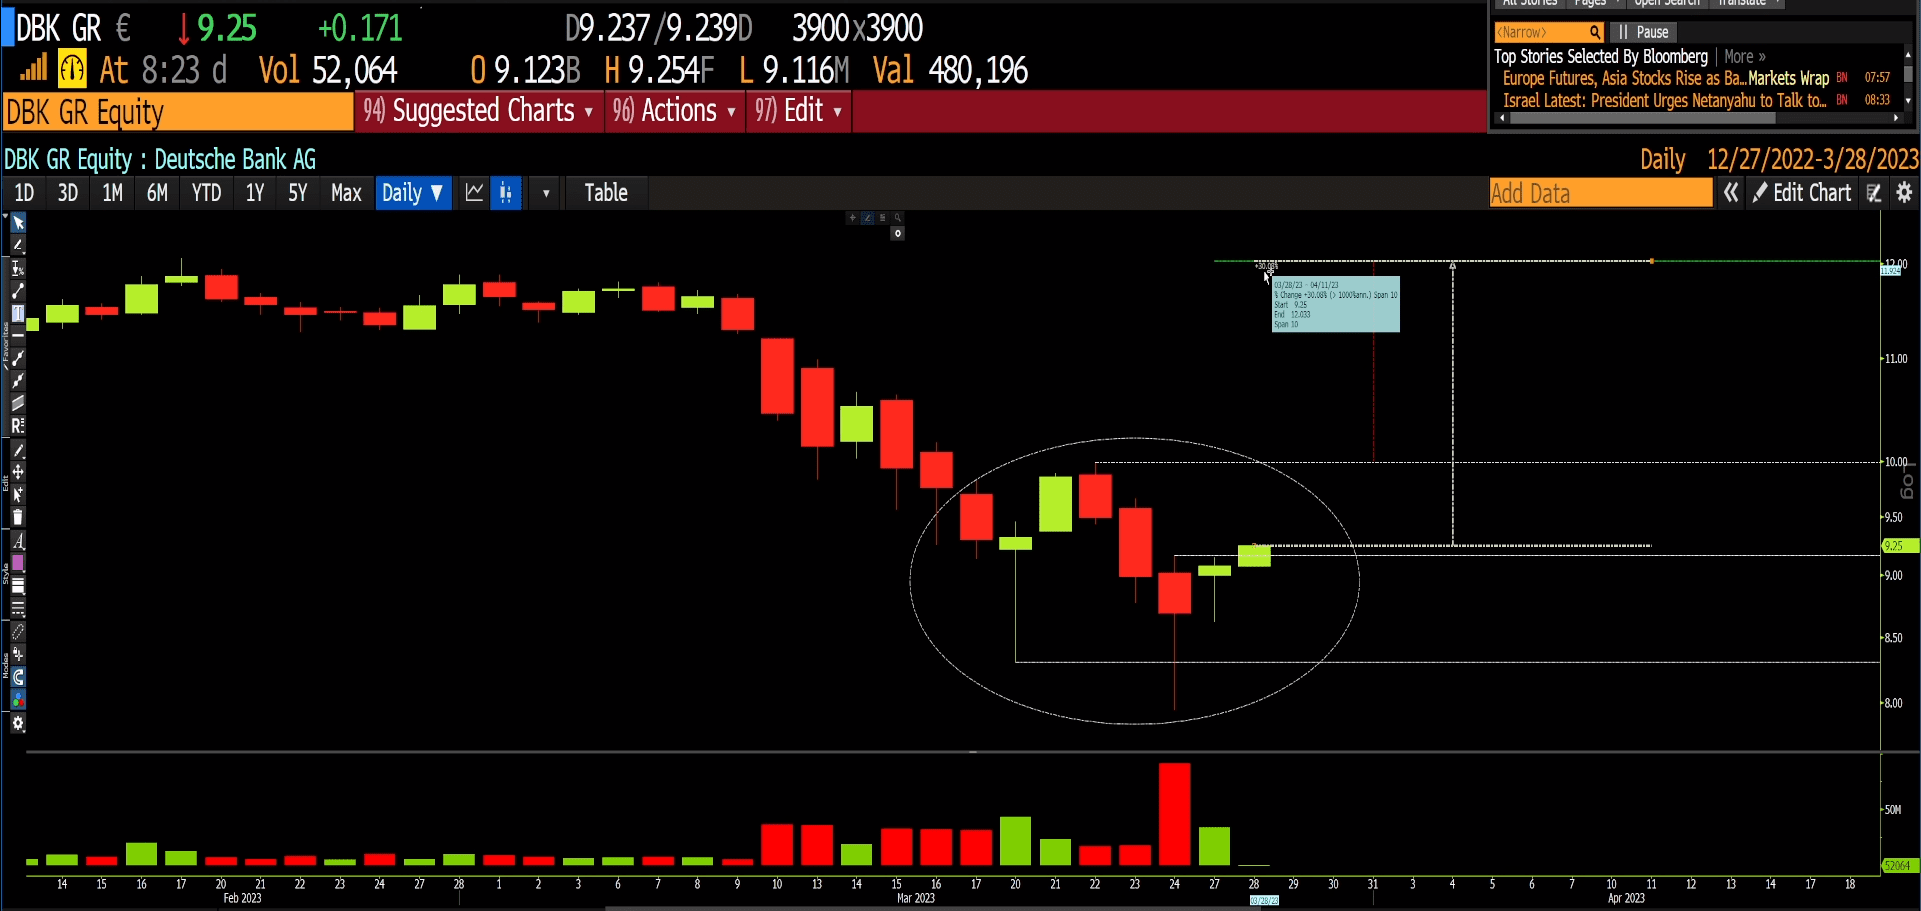Set chart range to 1M
1921x911 pixels.
pos(113,193)
